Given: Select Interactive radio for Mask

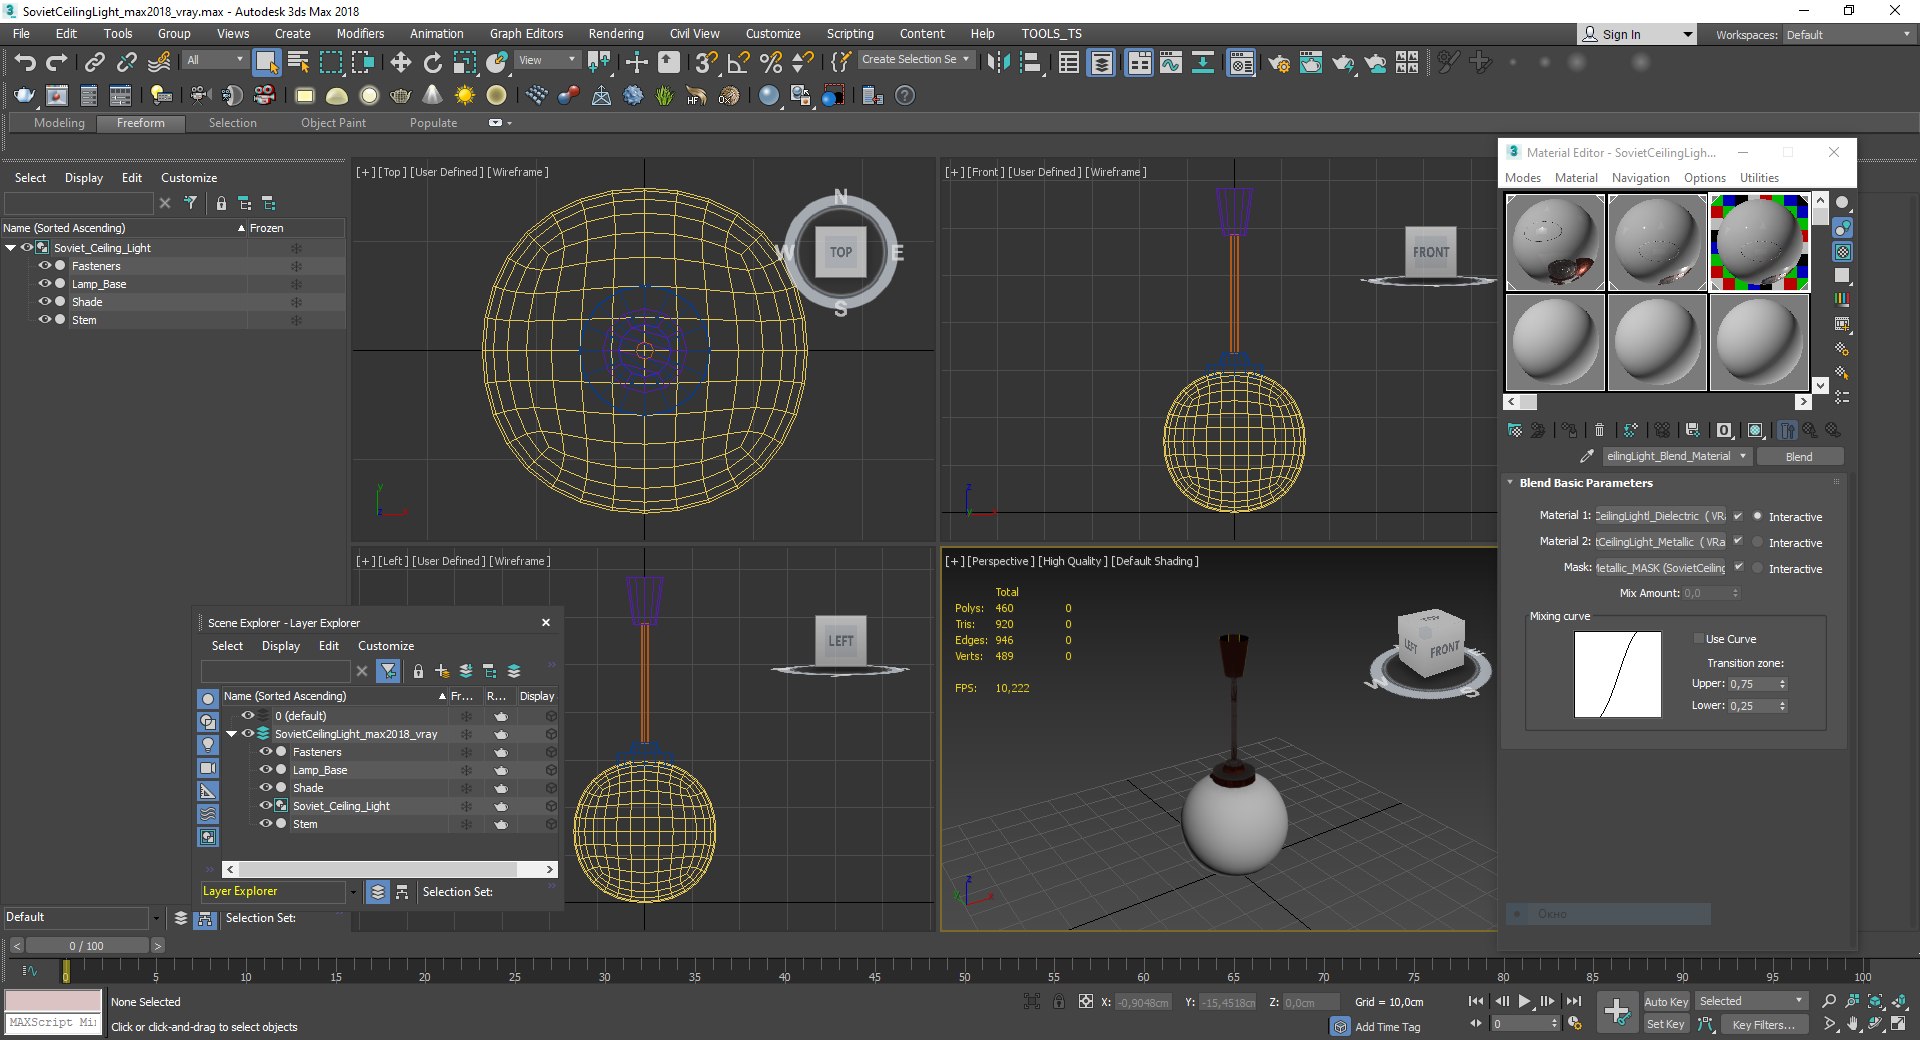Looking at the screenshot, I should pyautogui.click(x=1758, y=568).
